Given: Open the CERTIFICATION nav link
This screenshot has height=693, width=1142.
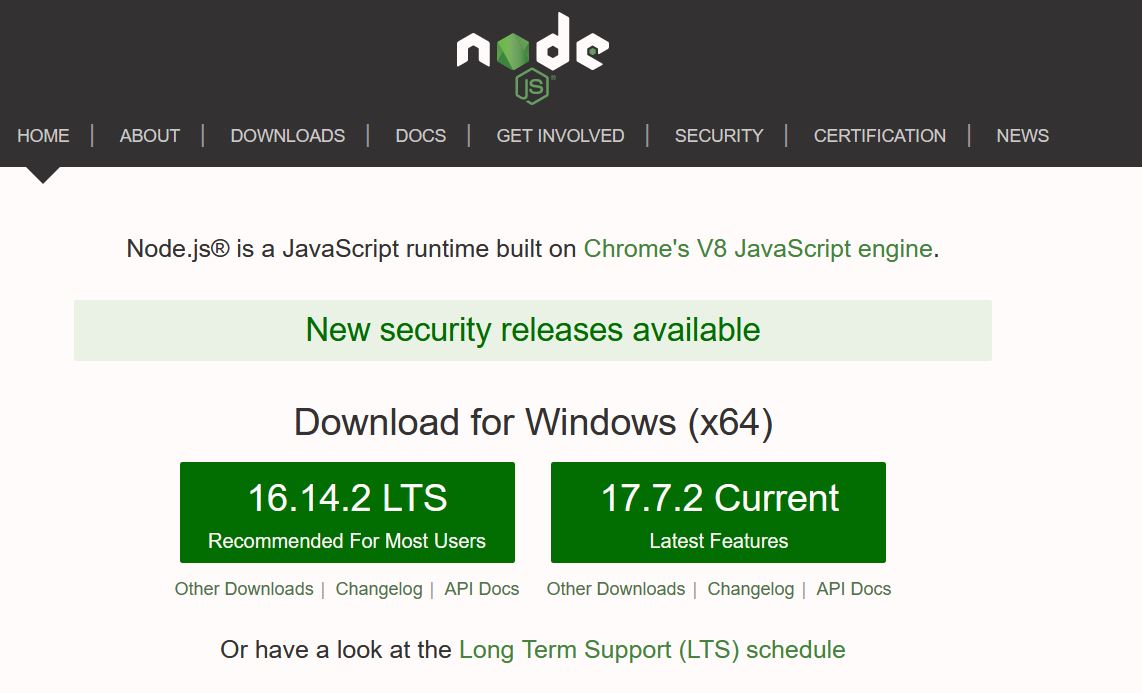Looking at the screenshot, I should (x=879, y=136).
